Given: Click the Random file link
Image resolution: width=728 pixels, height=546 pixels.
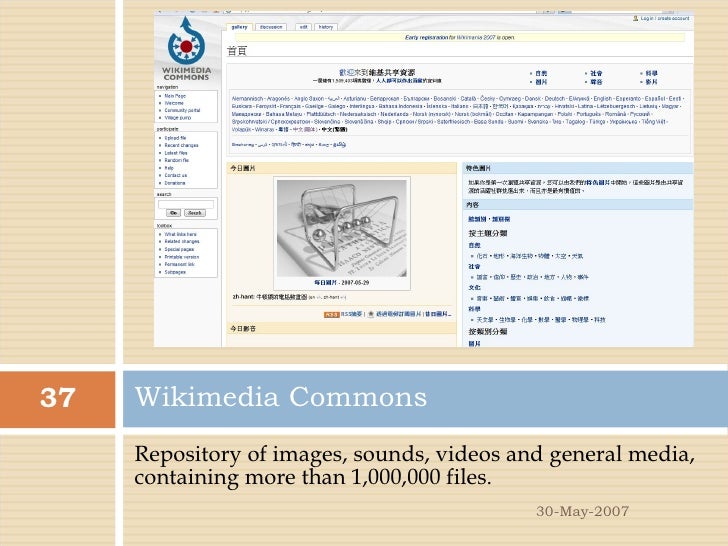Looking at the screenshot, I should click(176, 160).
